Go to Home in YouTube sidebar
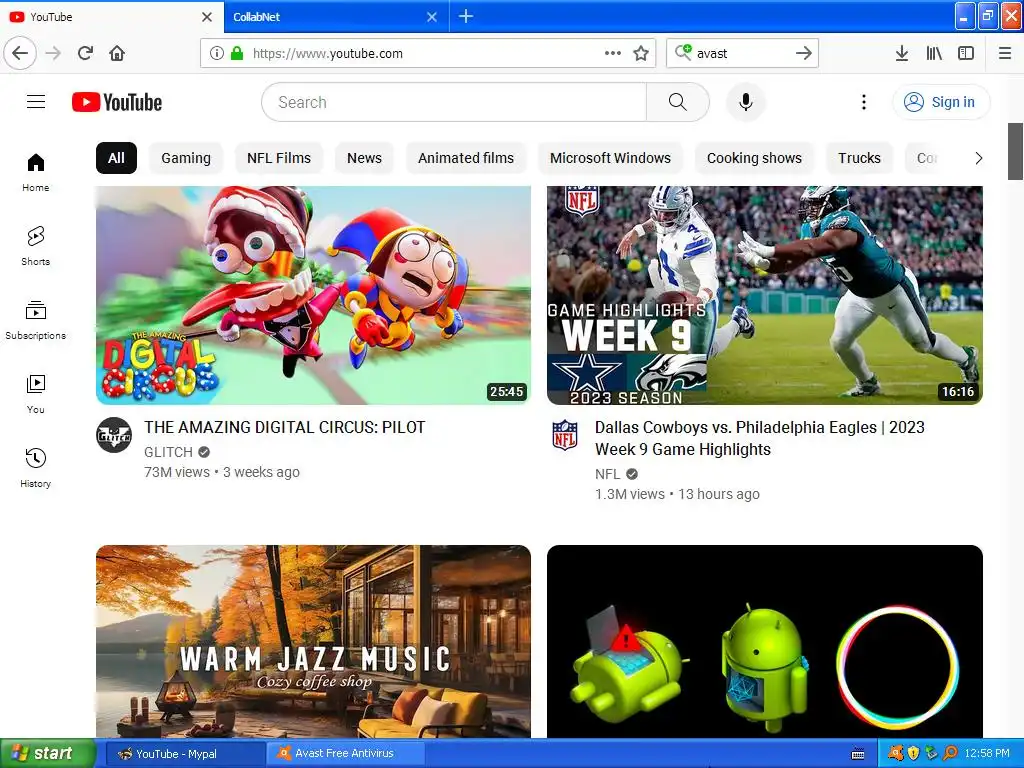 click(x=35, y=172)
